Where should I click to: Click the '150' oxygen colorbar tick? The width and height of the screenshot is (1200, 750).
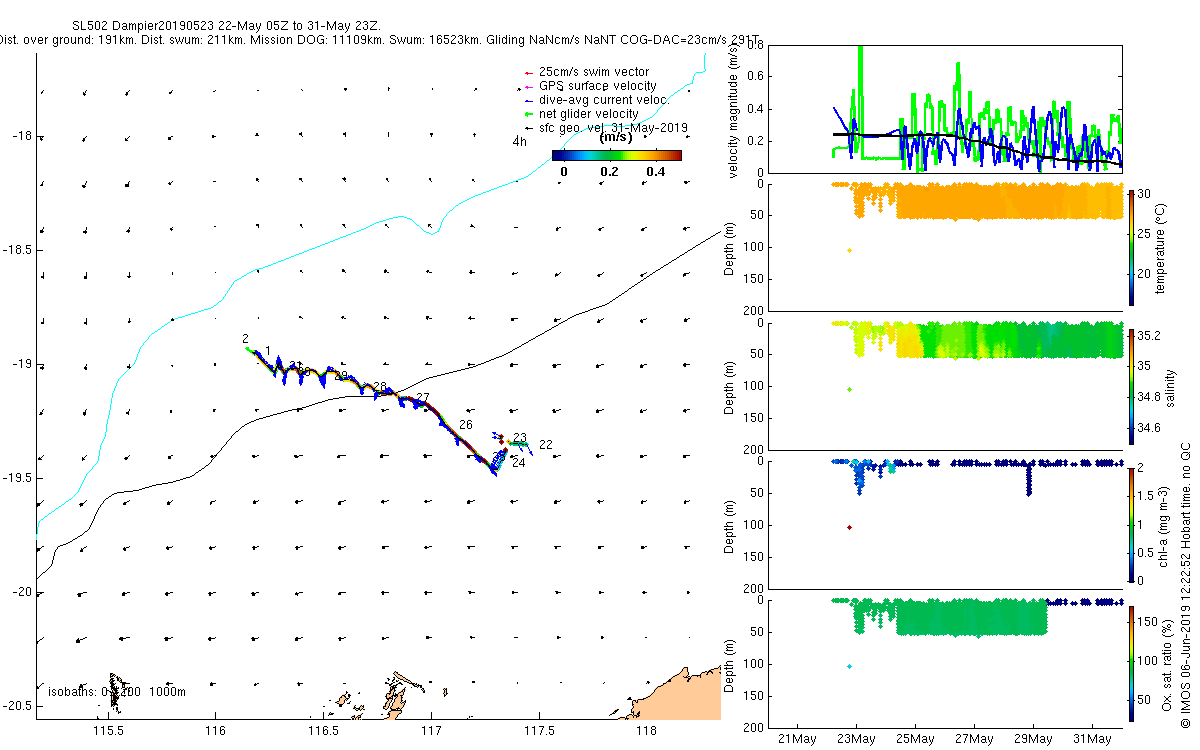pos(1149,620)
